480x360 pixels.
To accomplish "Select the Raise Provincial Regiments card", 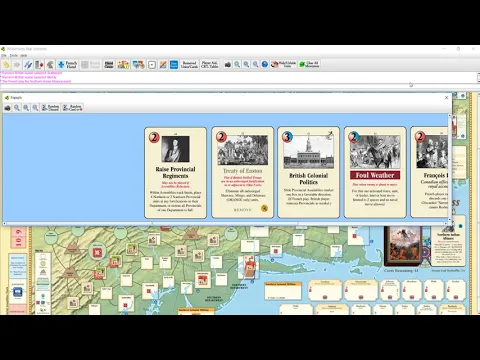I will 176,173.
